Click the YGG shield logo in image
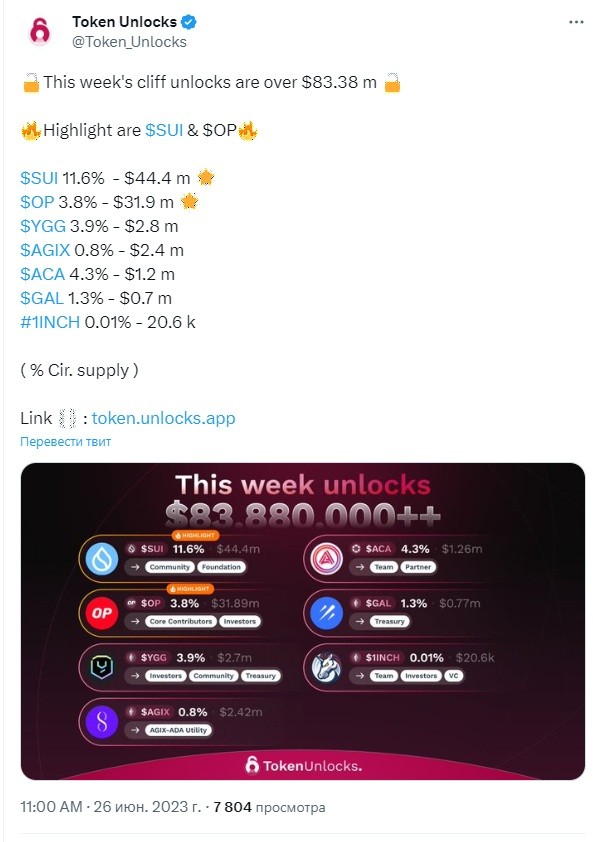 (102, 667)
